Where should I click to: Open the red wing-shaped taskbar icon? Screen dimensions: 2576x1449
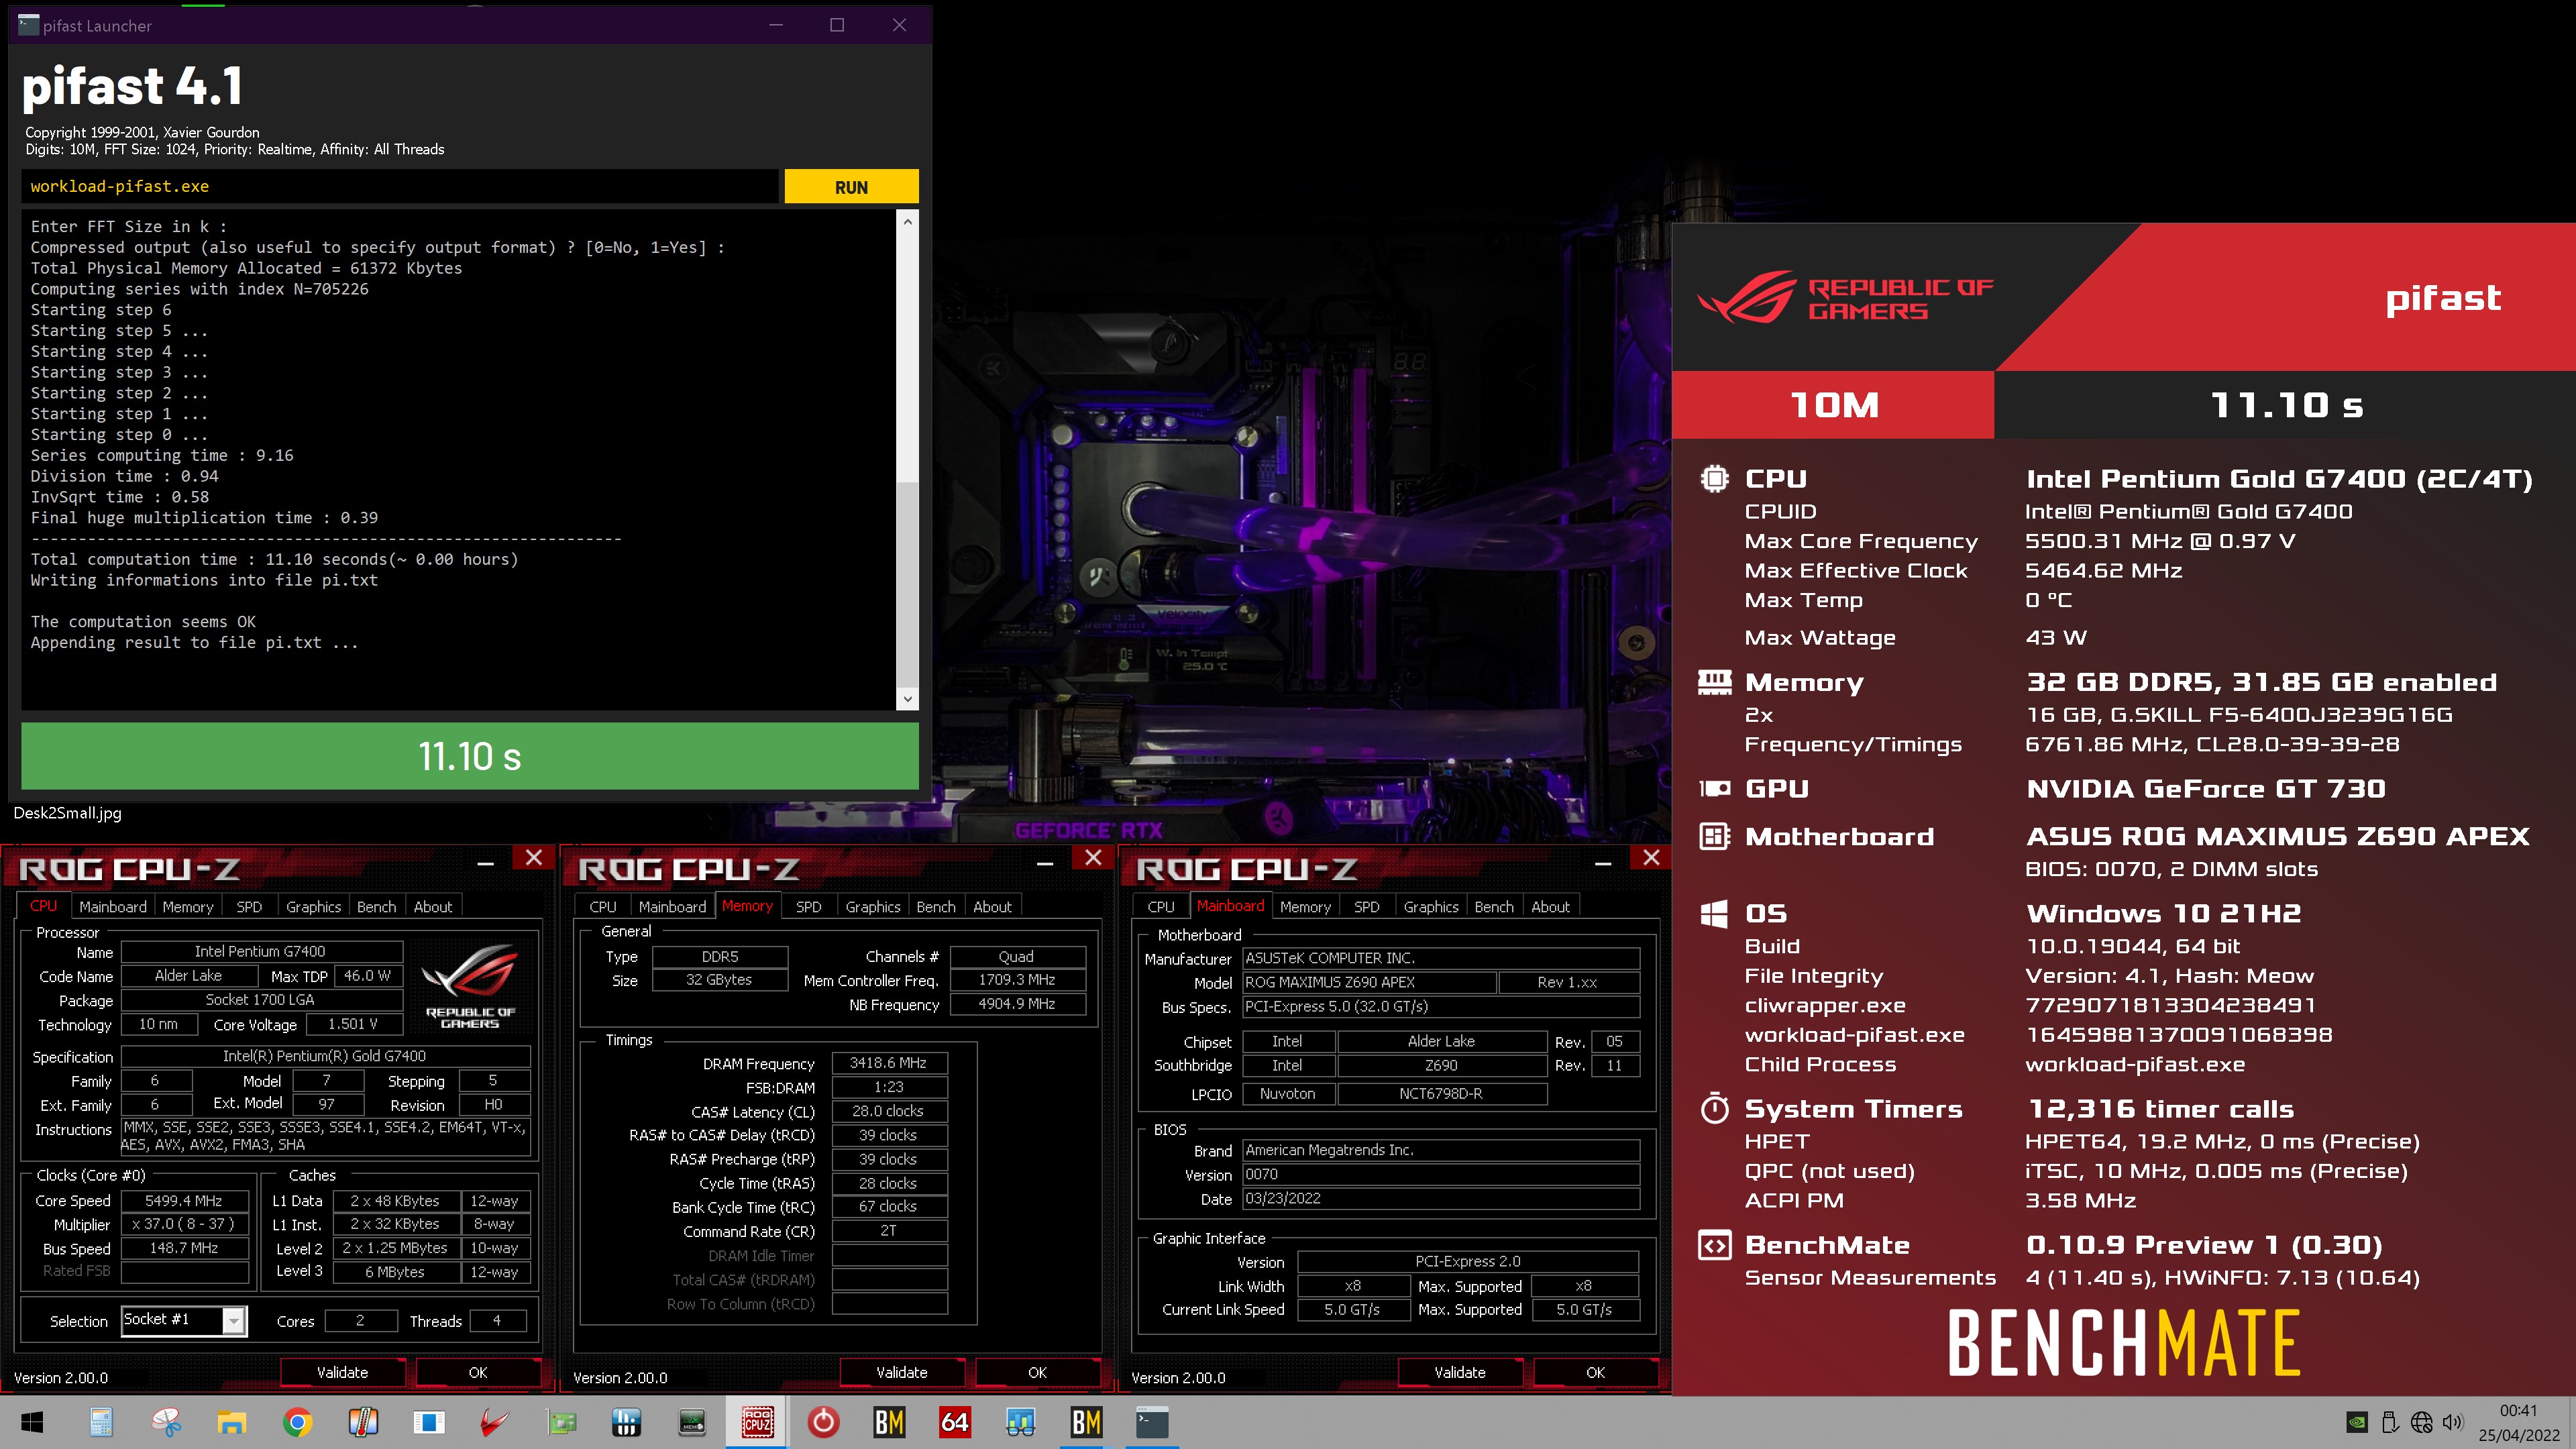pyautogui.click(x=495, y=1422)
